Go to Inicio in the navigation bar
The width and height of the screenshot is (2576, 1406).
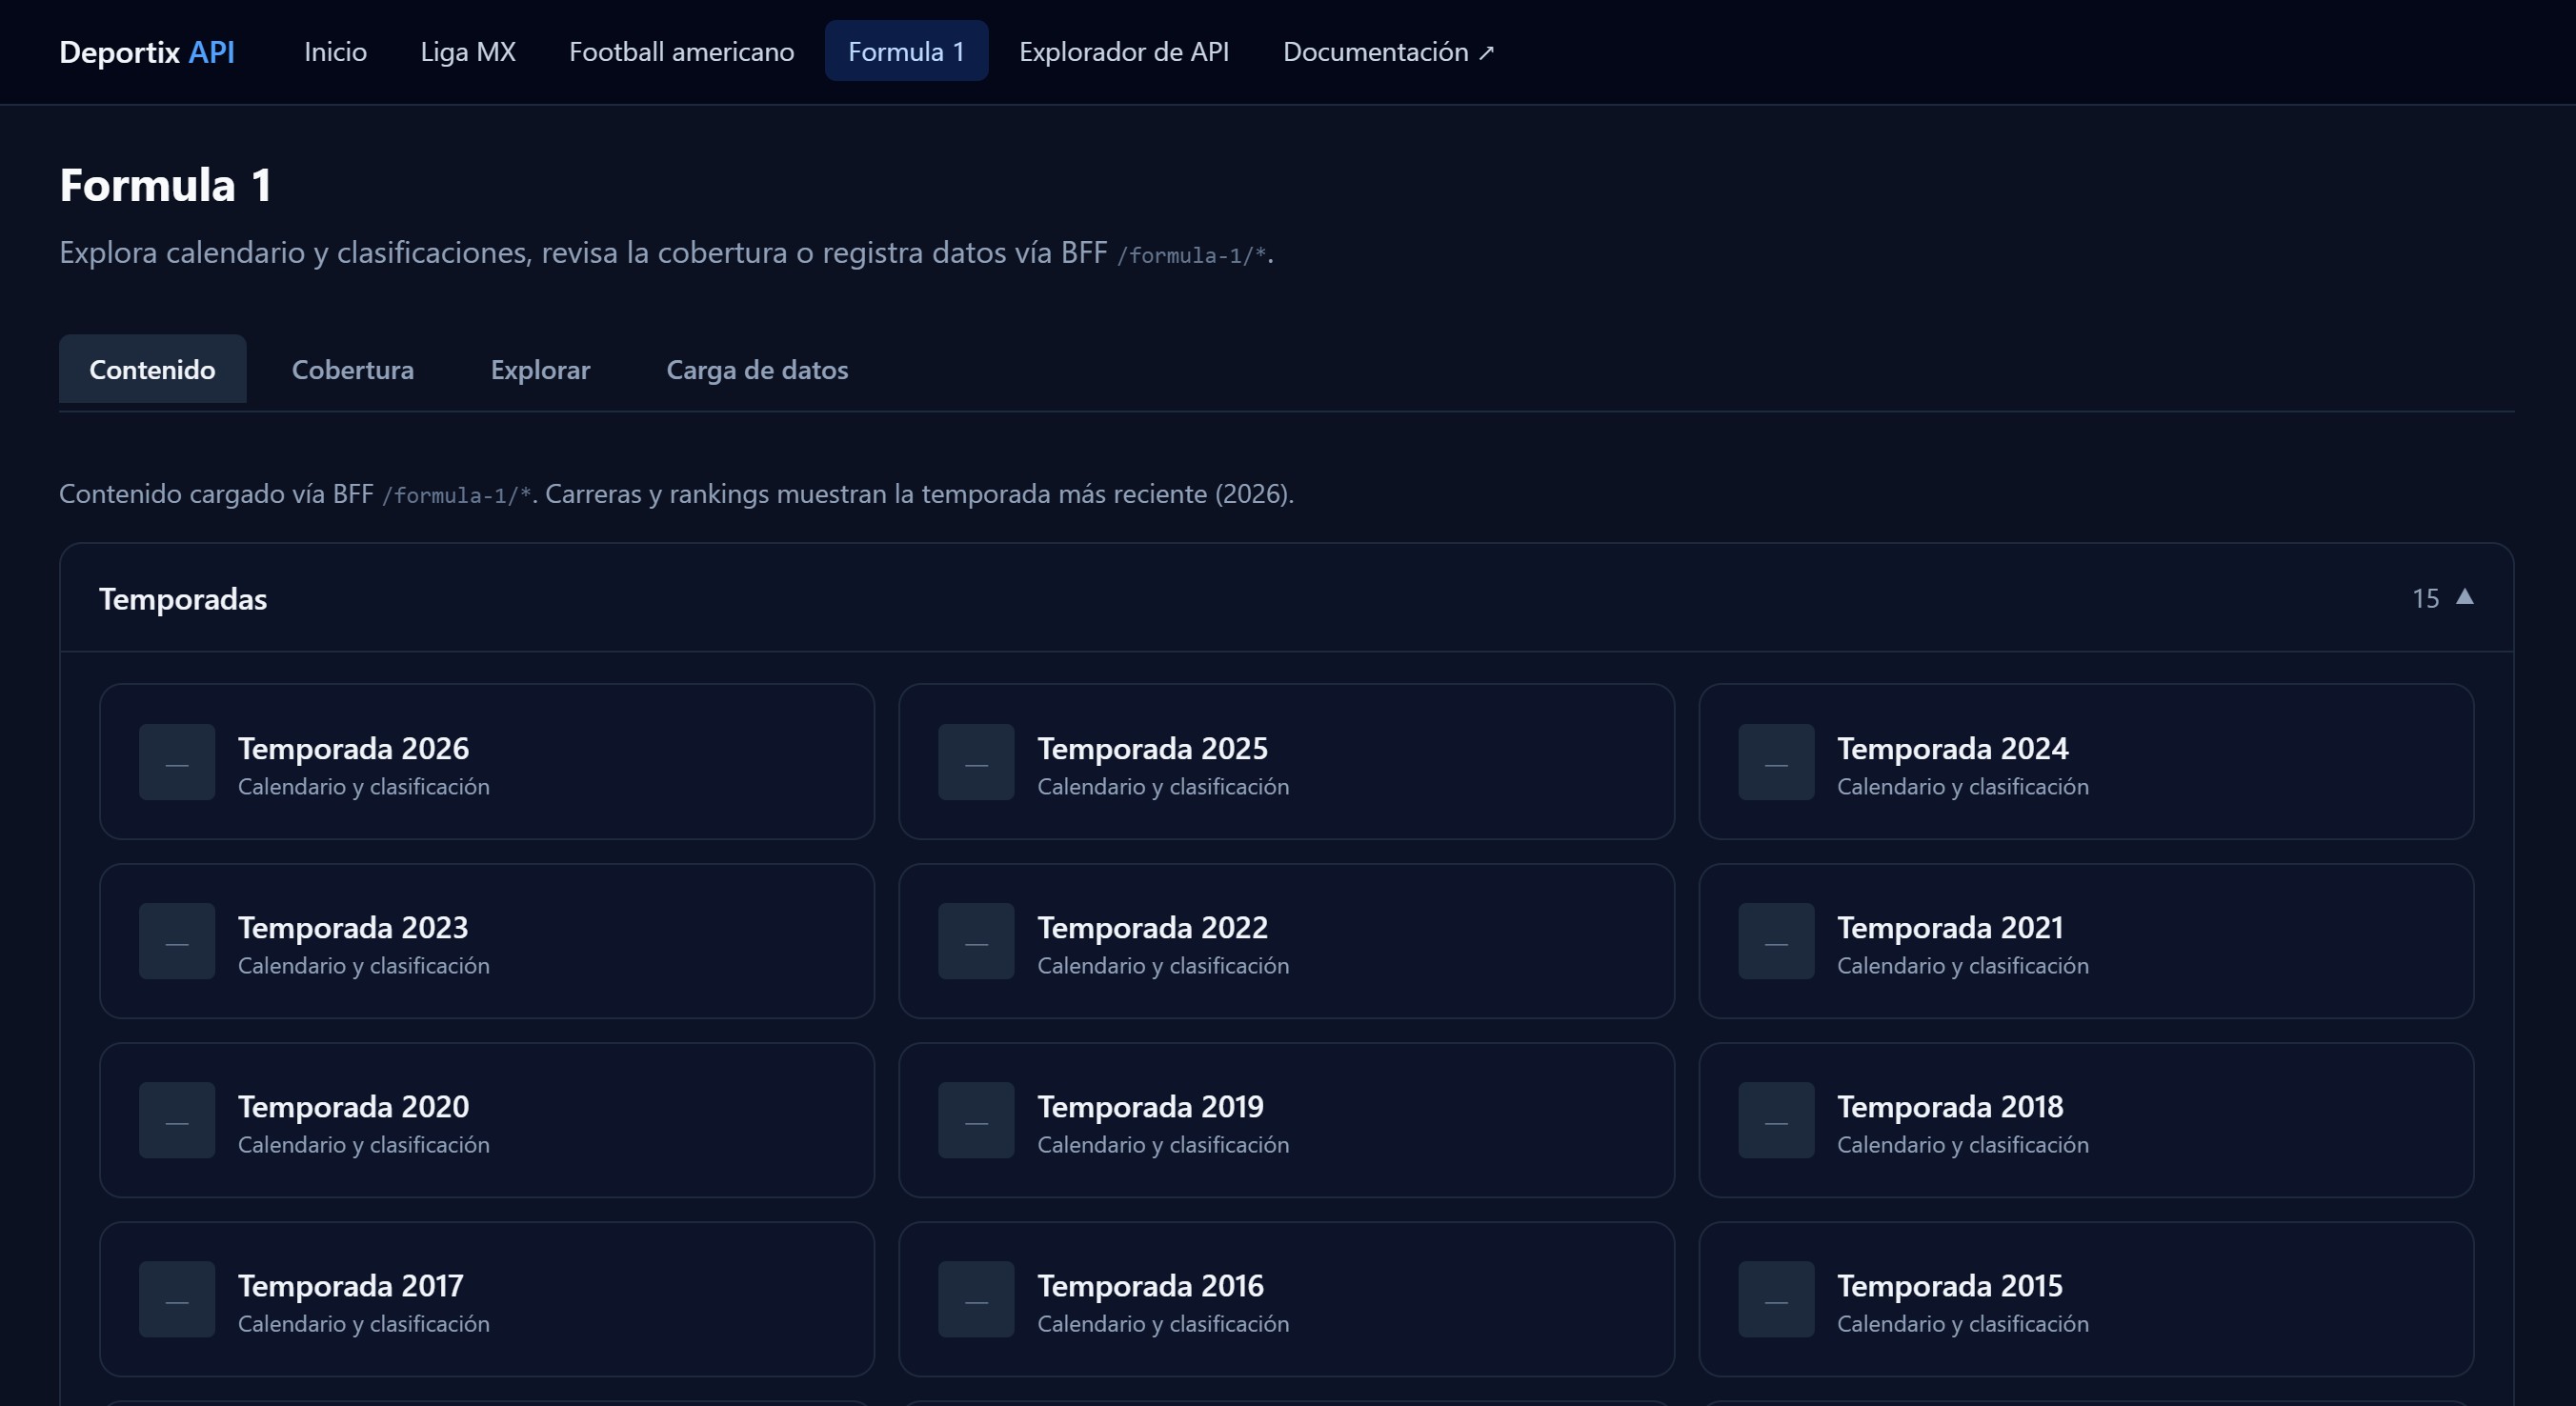pyautogui.click(x=335, y=51)
